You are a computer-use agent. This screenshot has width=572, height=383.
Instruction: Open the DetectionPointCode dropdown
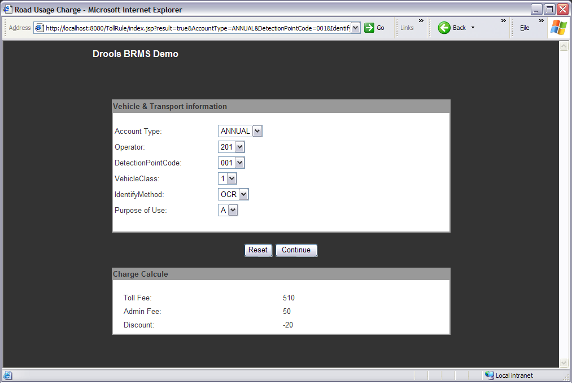point(239,163)
